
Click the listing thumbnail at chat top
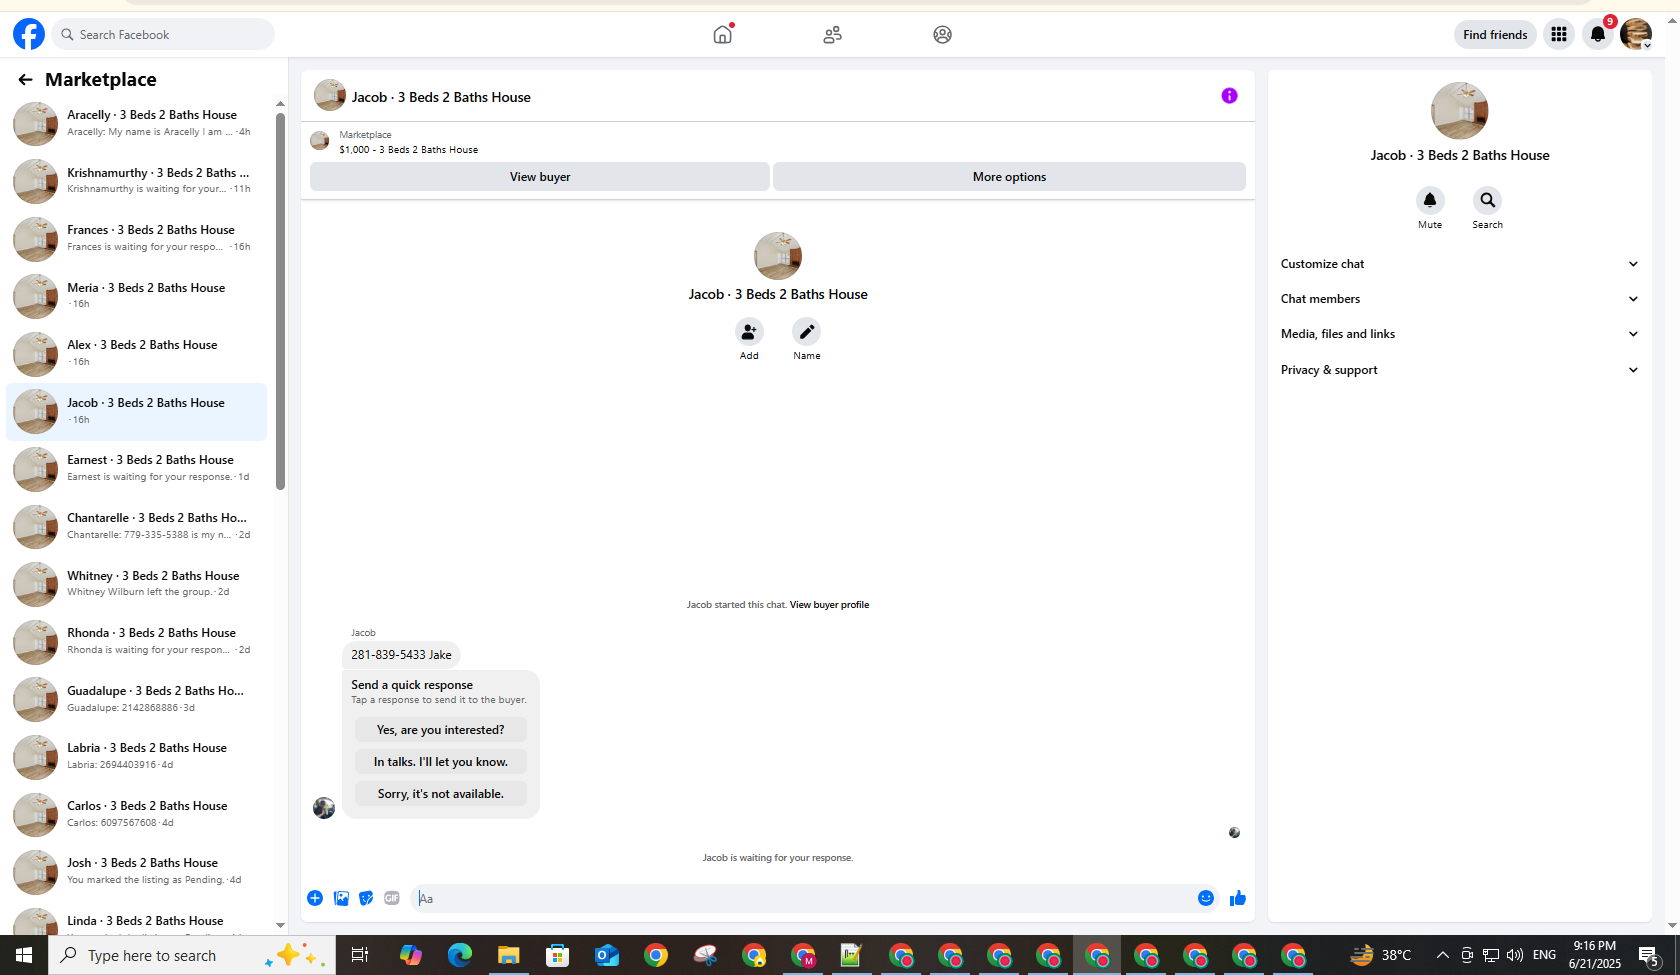click(x=320, y=141)
